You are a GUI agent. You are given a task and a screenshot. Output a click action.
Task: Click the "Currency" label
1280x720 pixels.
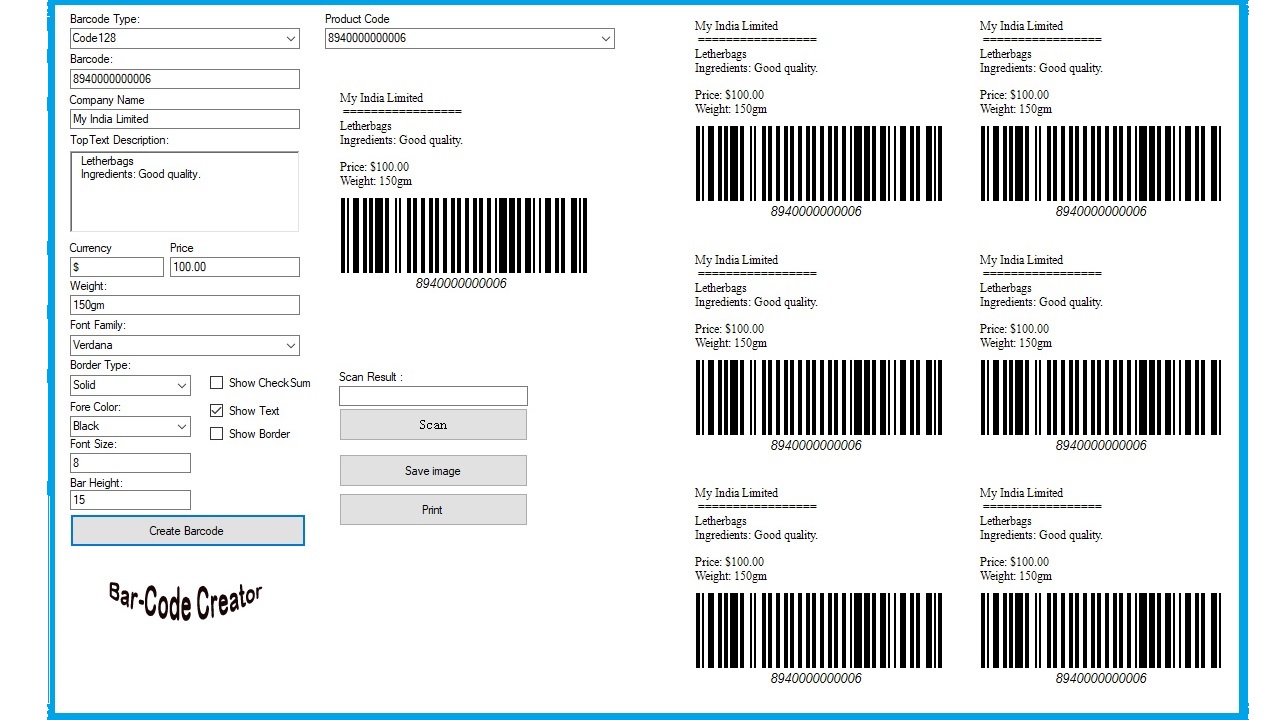click(x=91, y=248)
